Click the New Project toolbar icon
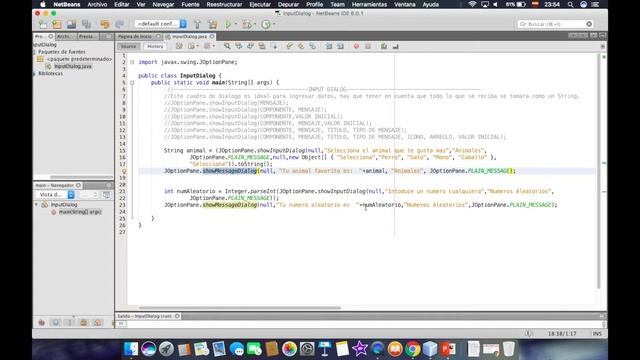Screen dimensions: 640x360 pos(57,24)
